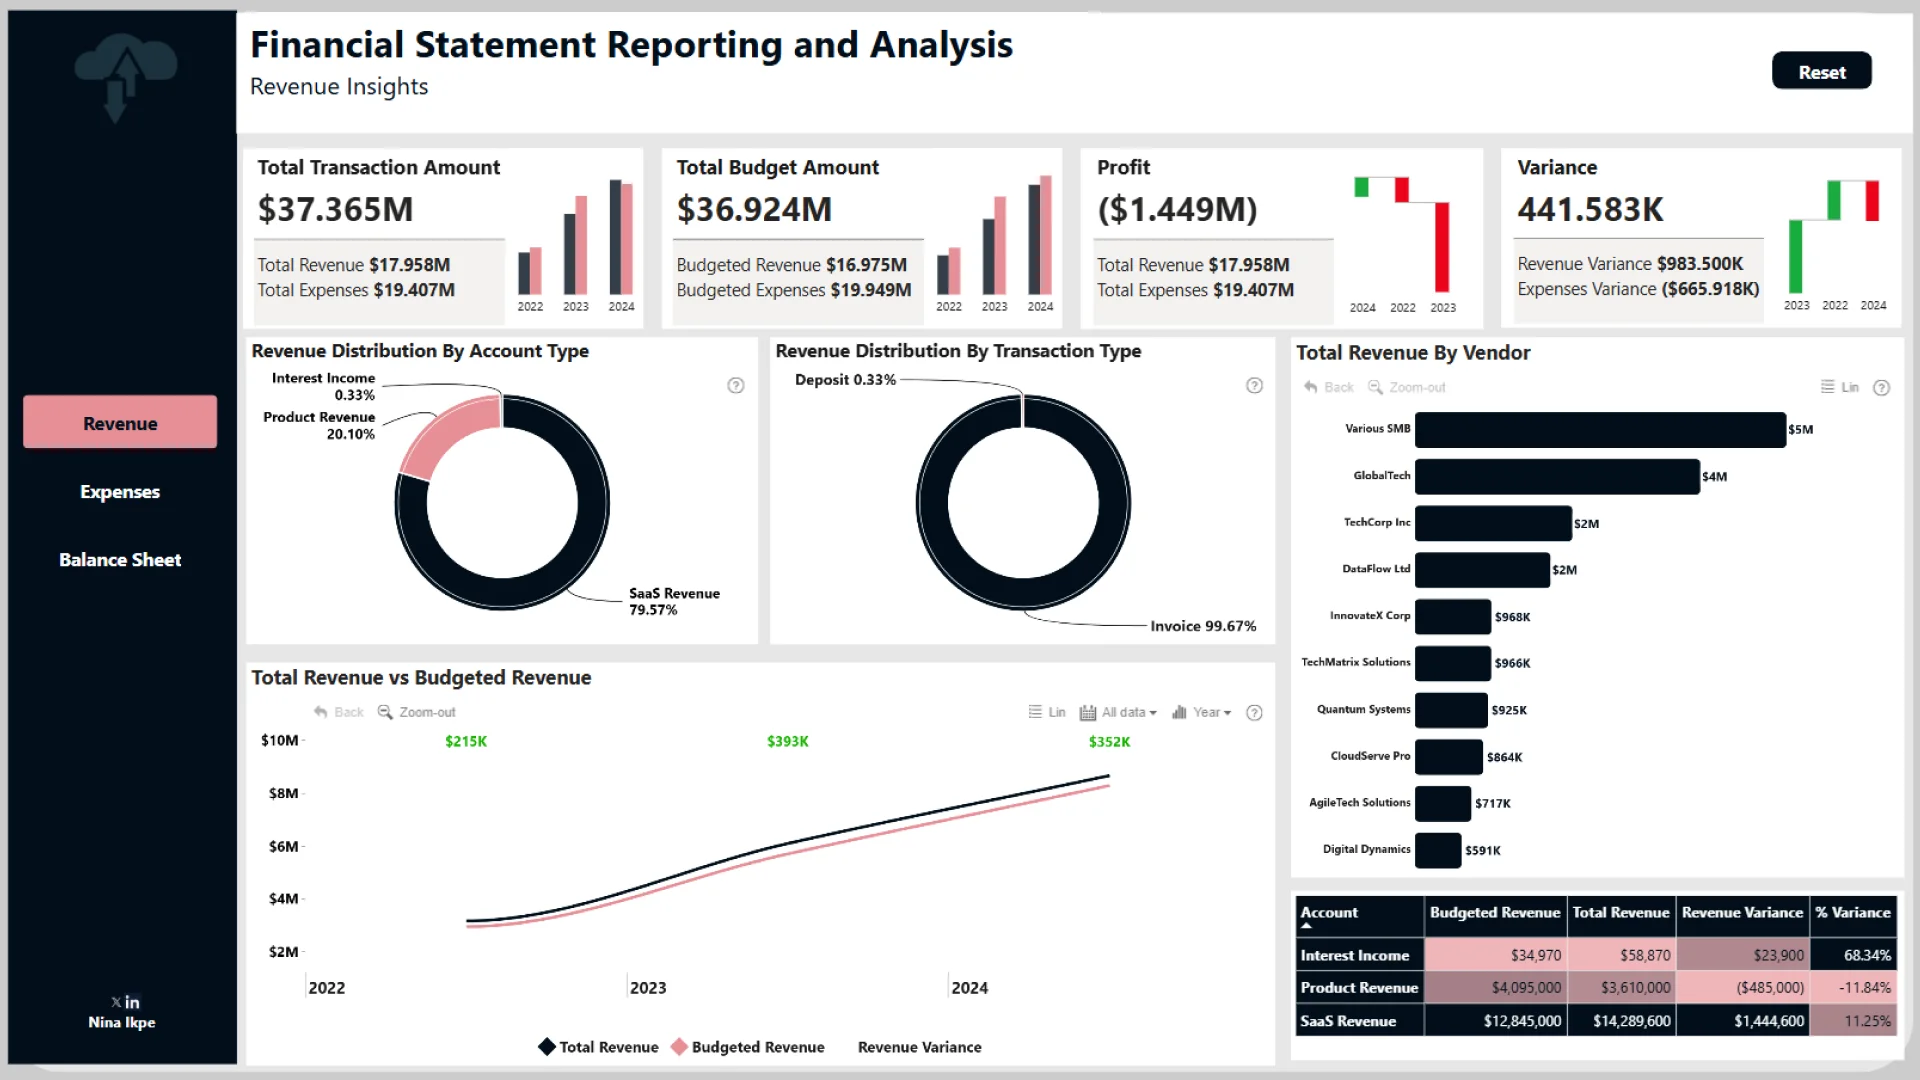Viewport: 1920px width, 1080px height.
Task: Click help icon in vendor chart toolbar
Action: 1881,388
